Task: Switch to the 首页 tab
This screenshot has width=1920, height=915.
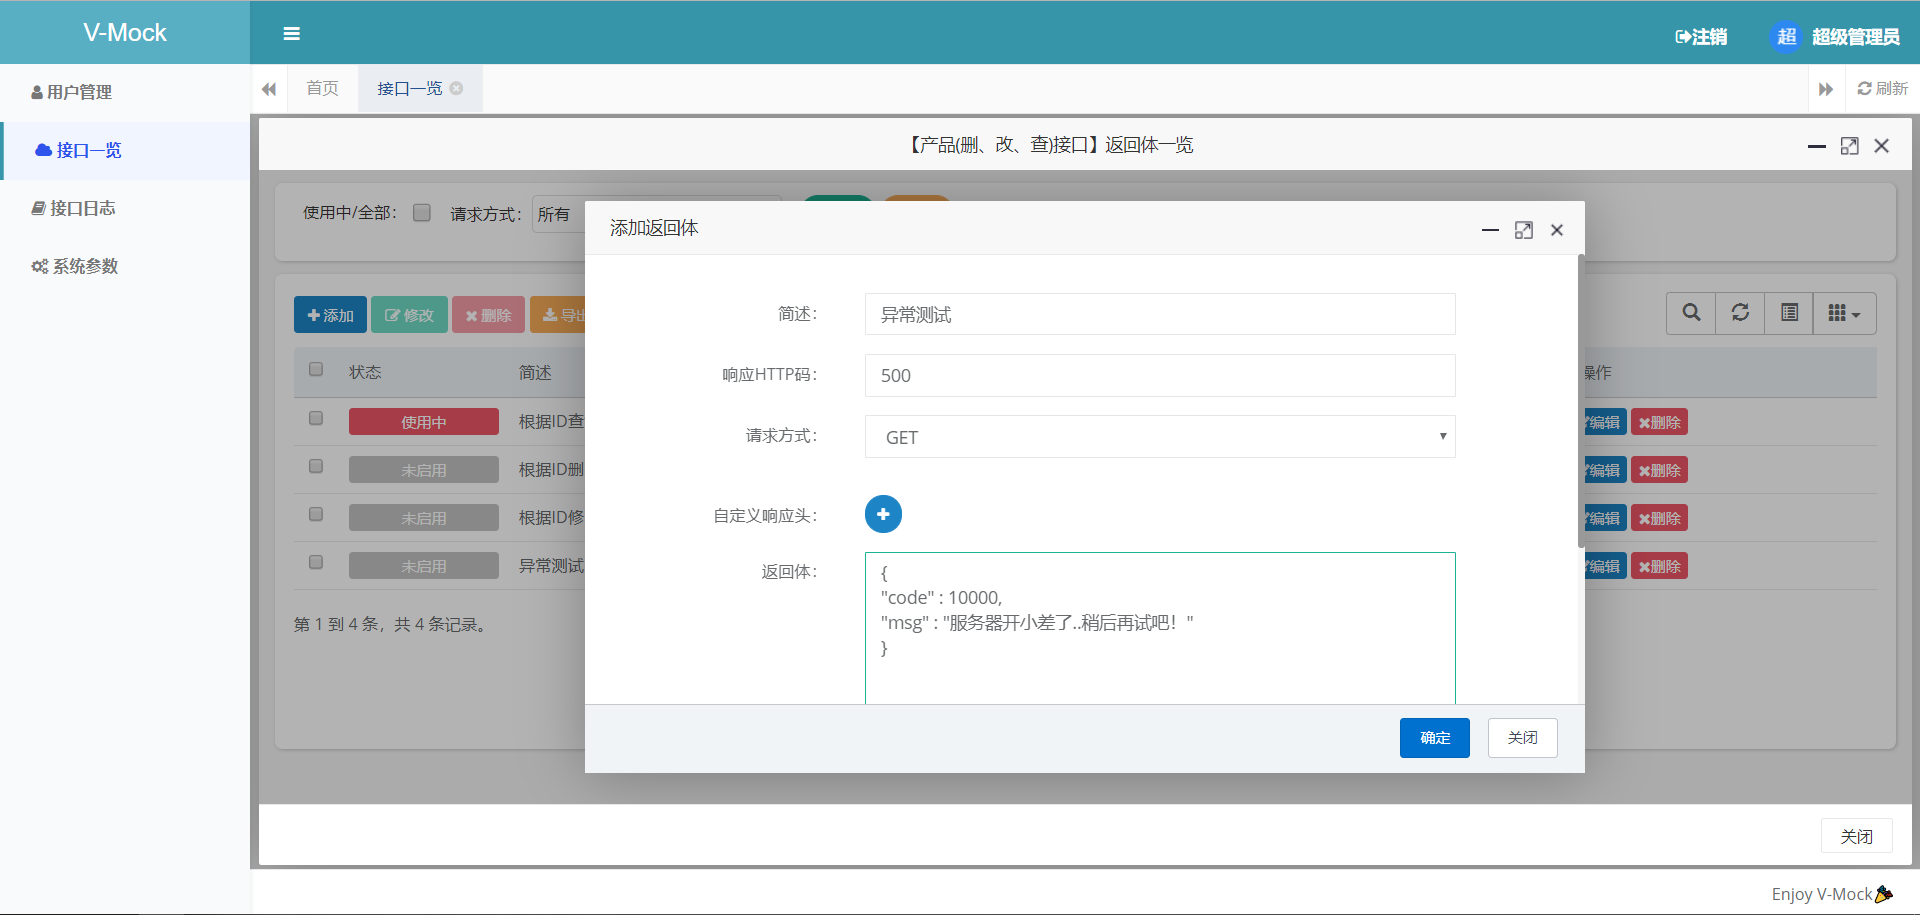Action: click(322, 88)
